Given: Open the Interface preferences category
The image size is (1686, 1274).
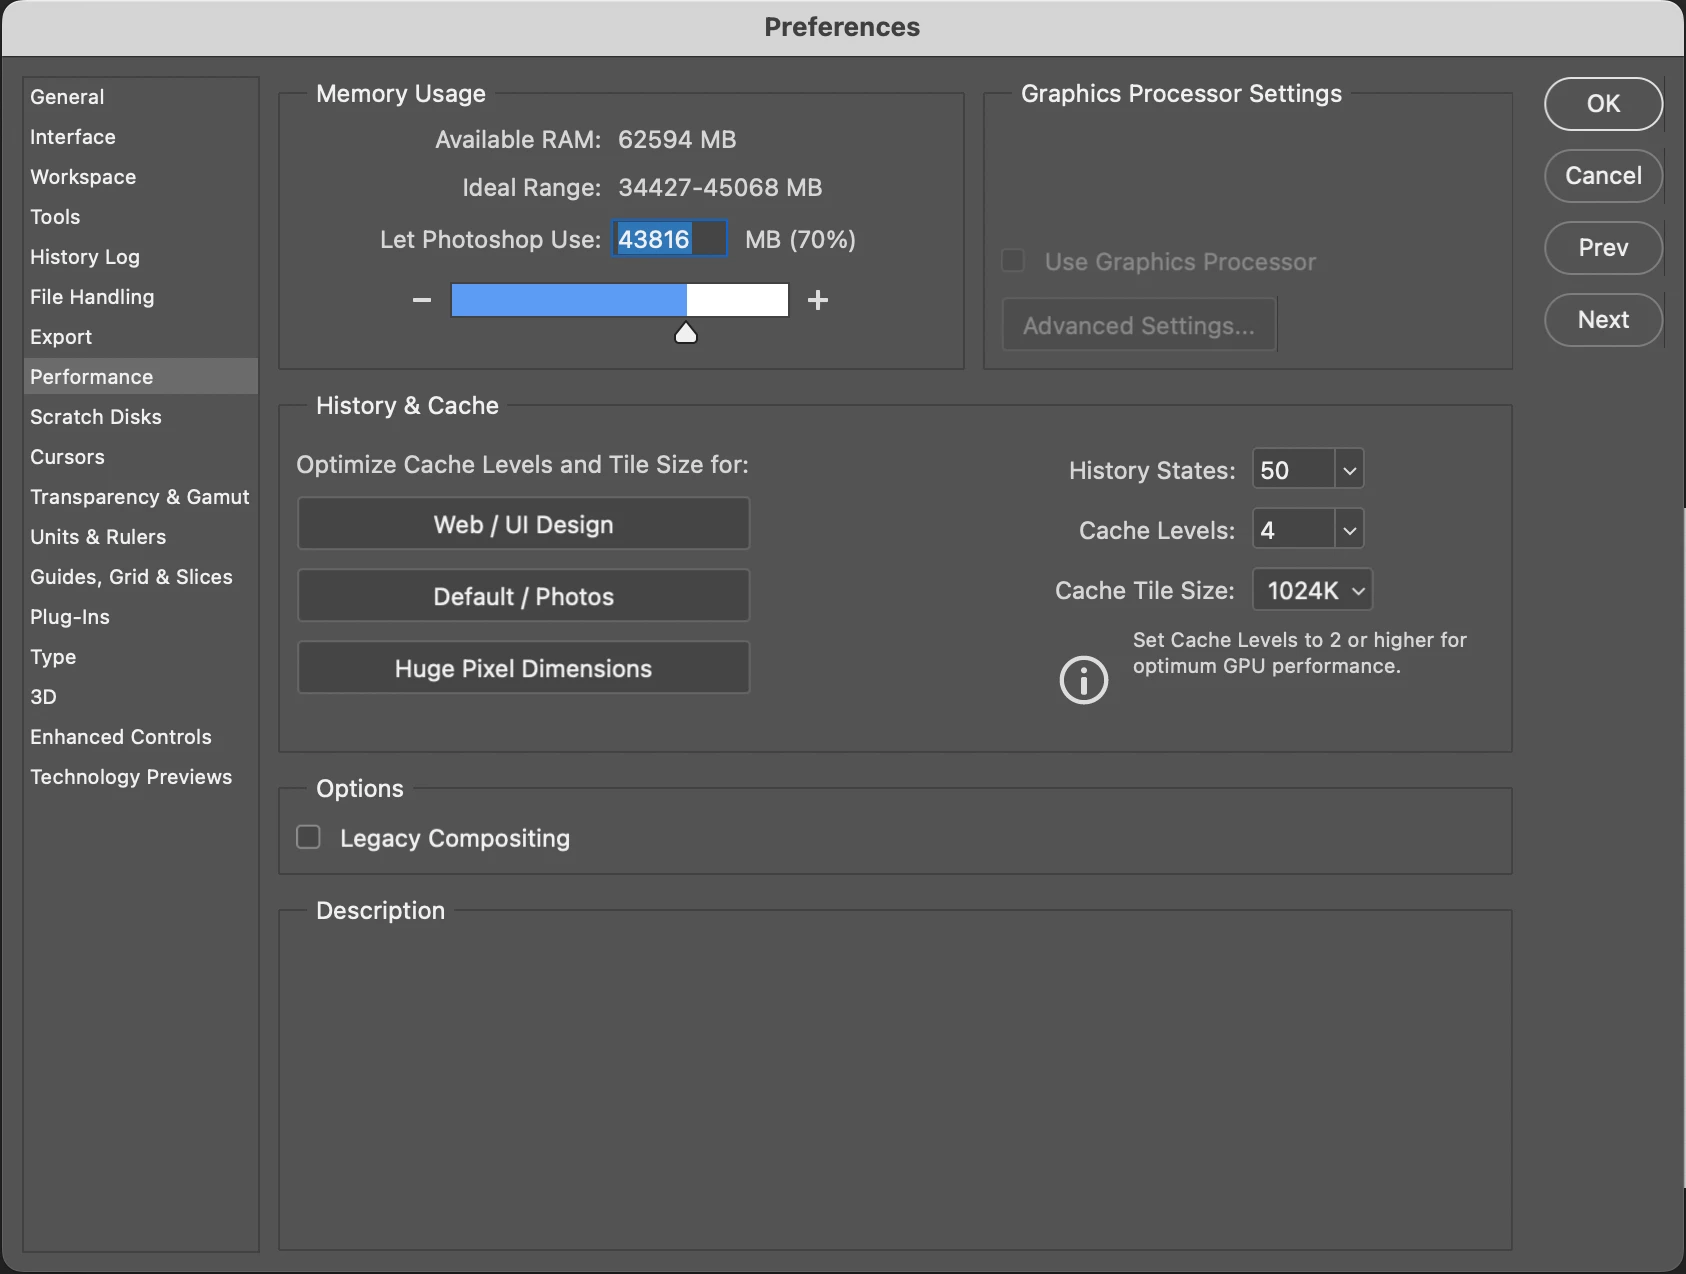Looking at the screenshot, I should click(140, 137).
